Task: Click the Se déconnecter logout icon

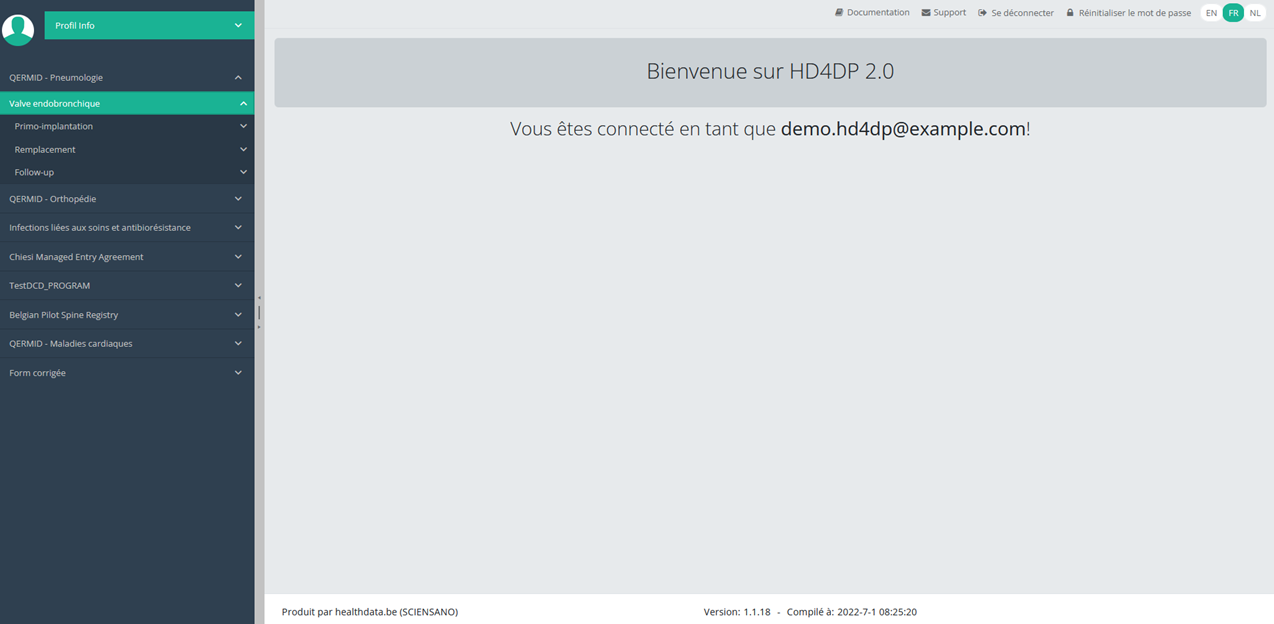Action: (x=983, y=13)
